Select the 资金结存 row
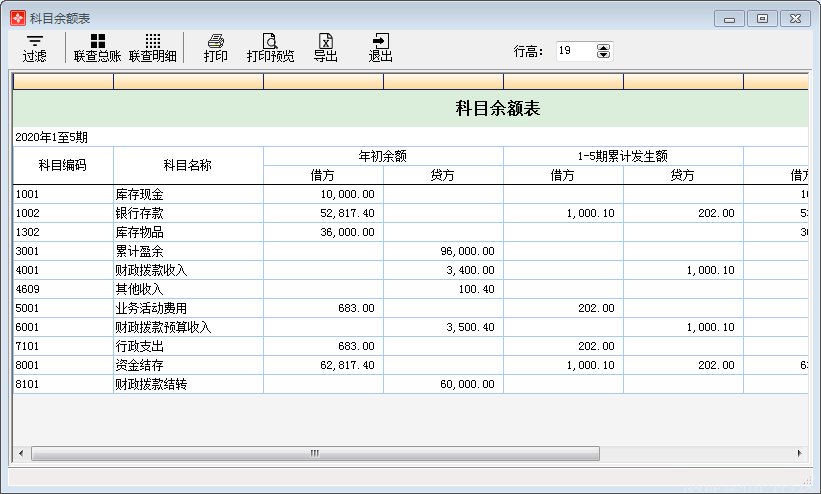 (x=188, y=365)
